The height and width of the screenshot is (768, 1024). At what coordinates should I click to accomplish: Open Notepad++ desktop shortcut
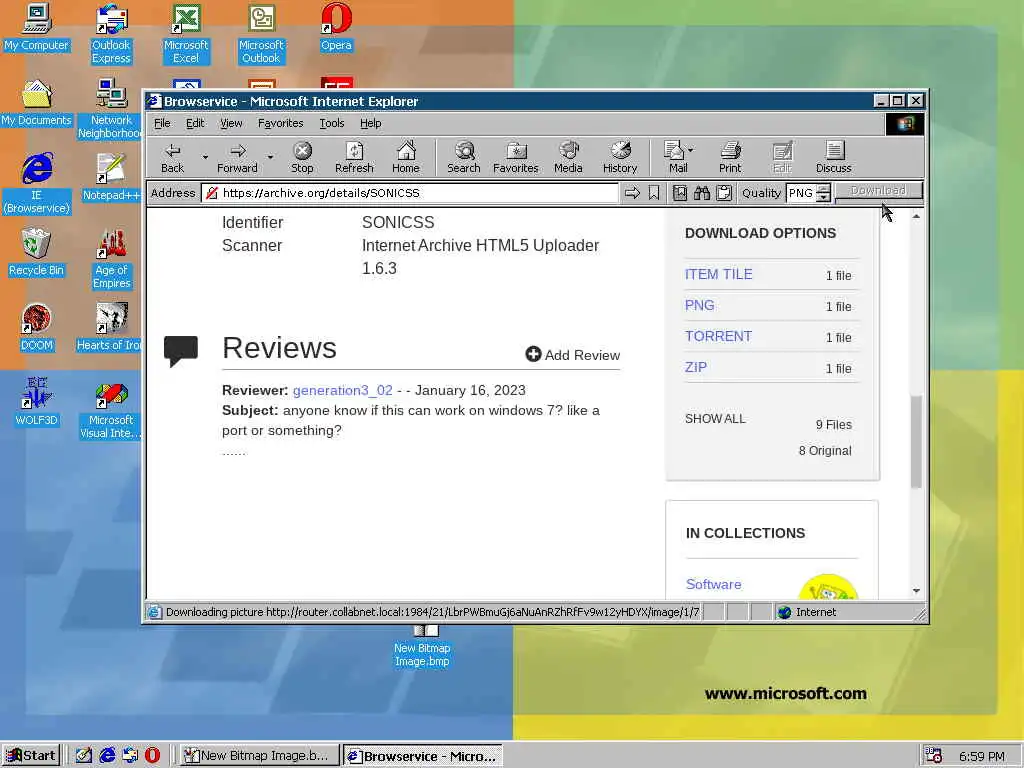click(111, 177)
